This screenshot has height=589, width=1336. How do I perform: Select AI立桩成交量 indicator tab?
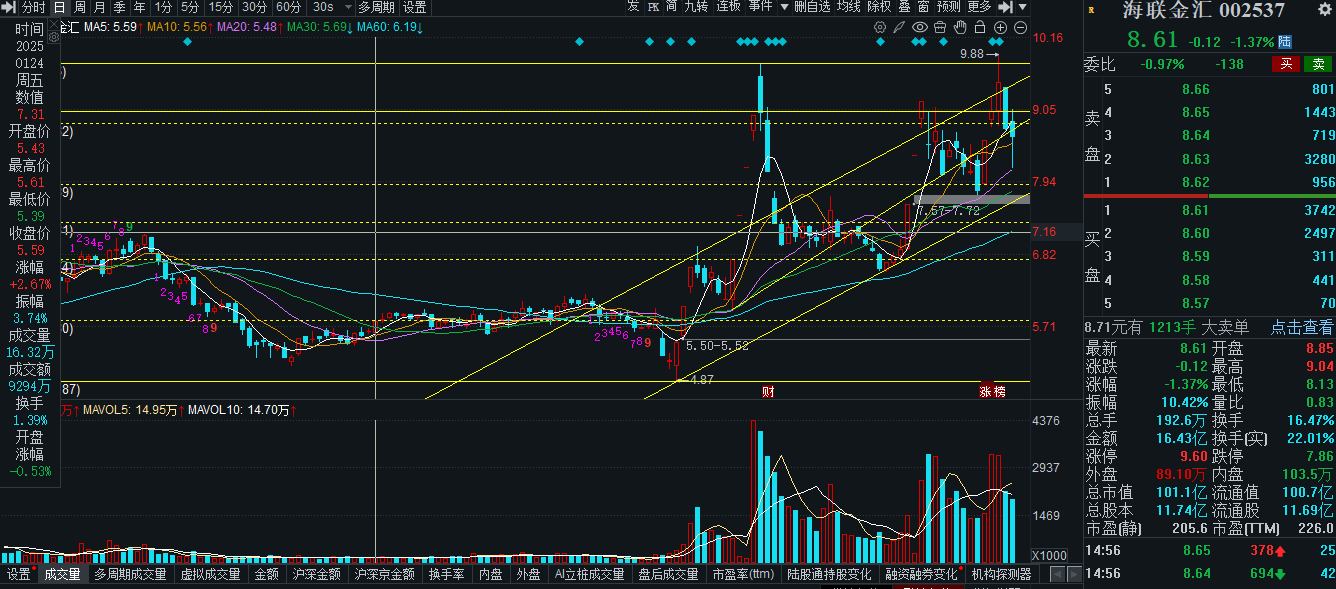[x=589, y=575]
